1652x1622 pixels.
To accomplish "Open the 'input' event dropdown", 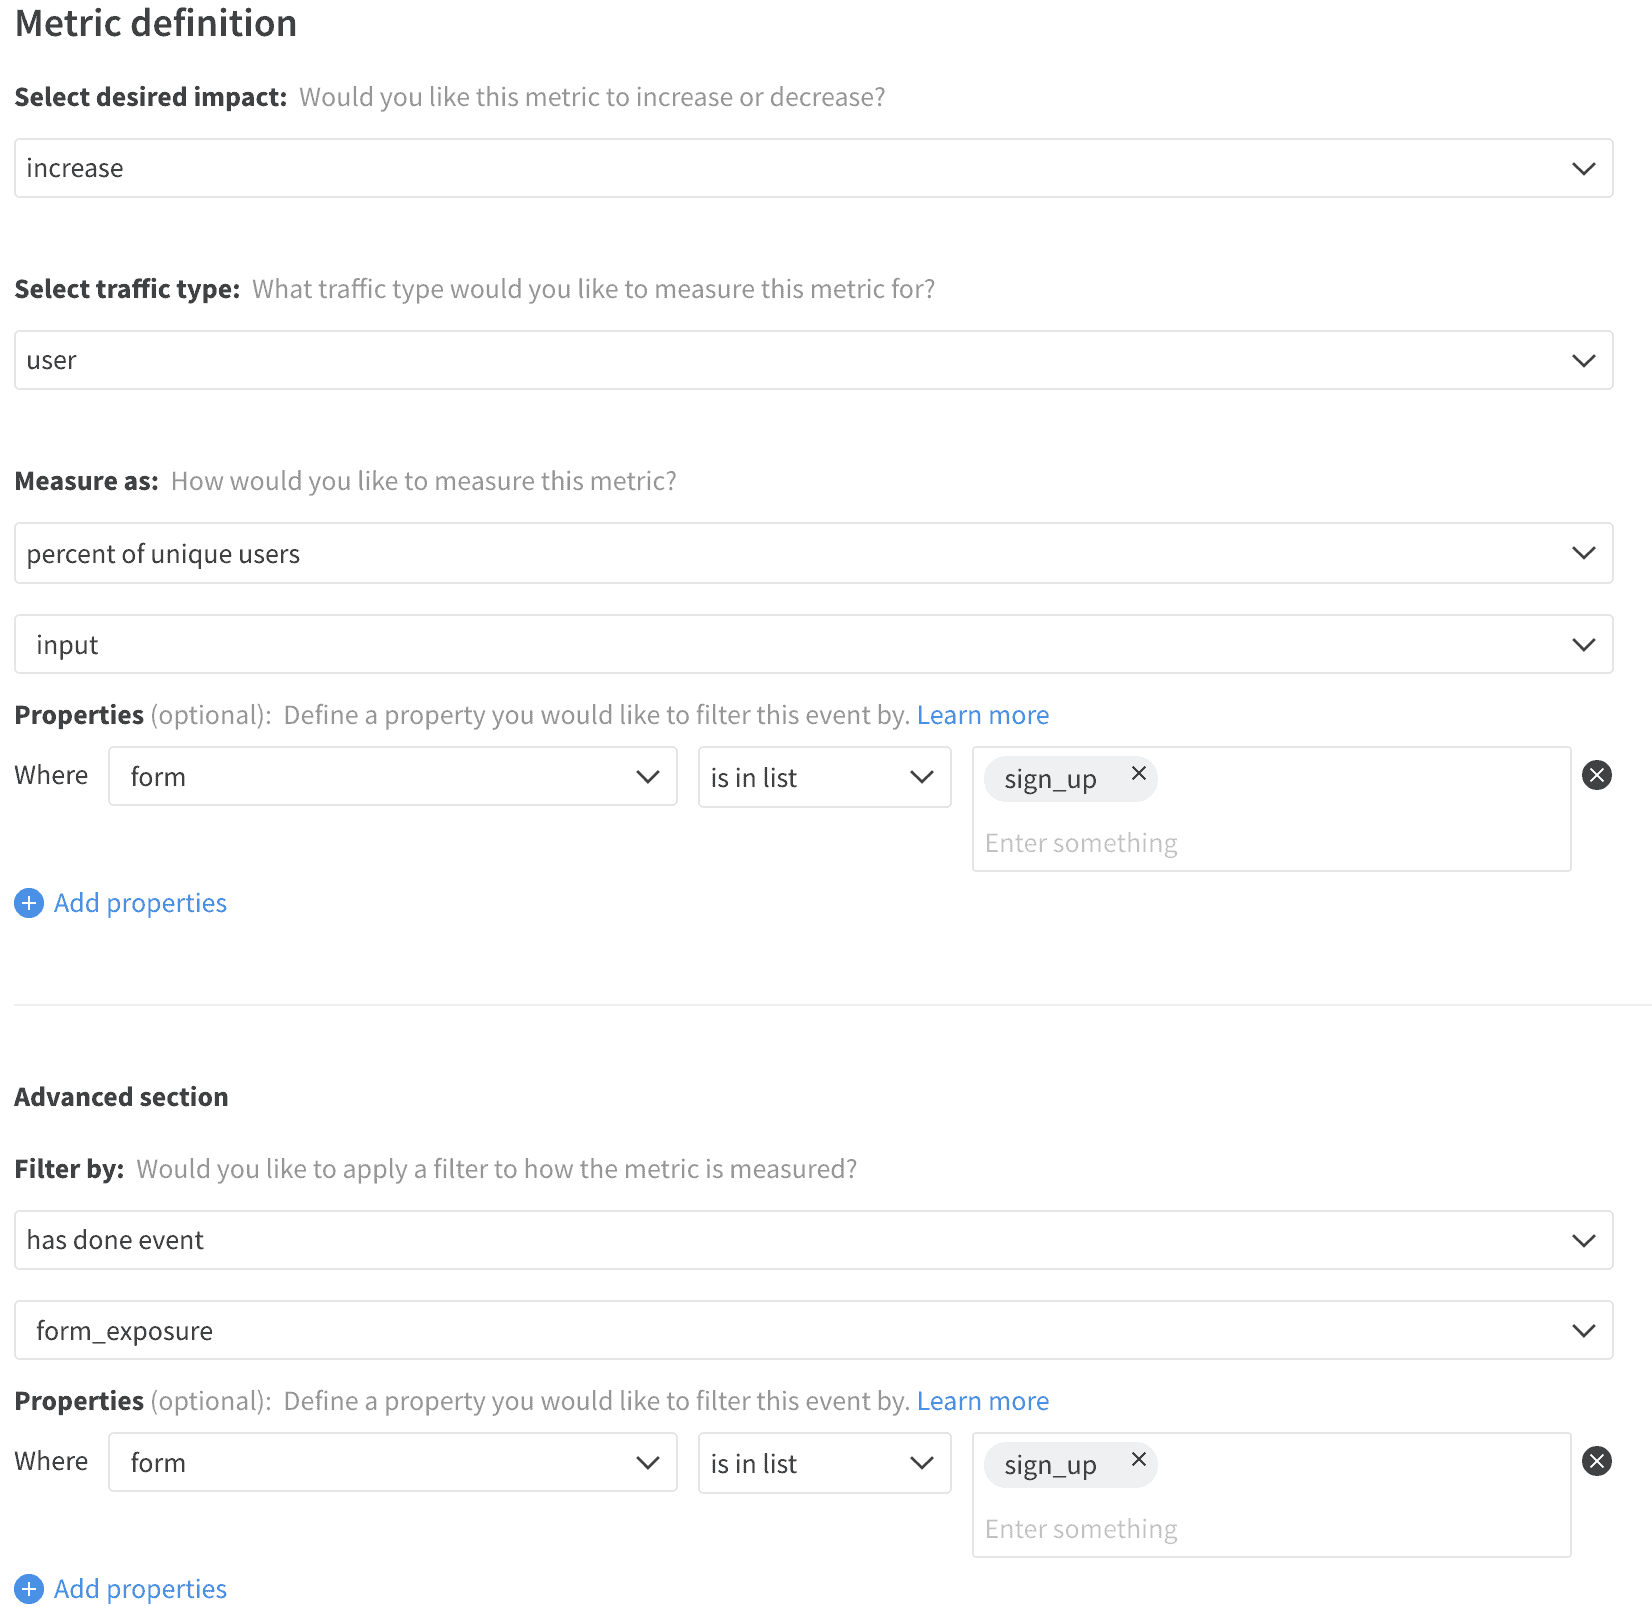I will pyautogui.click(x=813, y=644).
